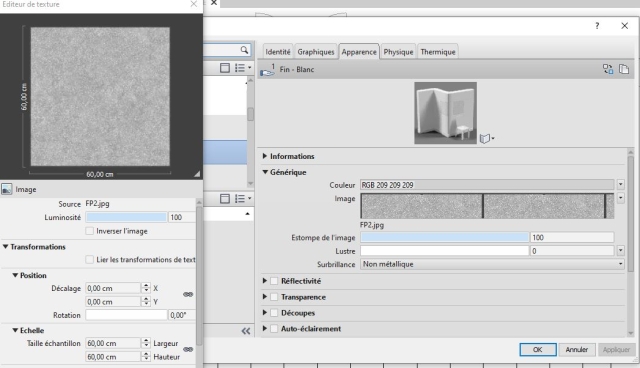640x368 pixels.
Task: Click the search magnifier icon
Action: click(244, 50)
